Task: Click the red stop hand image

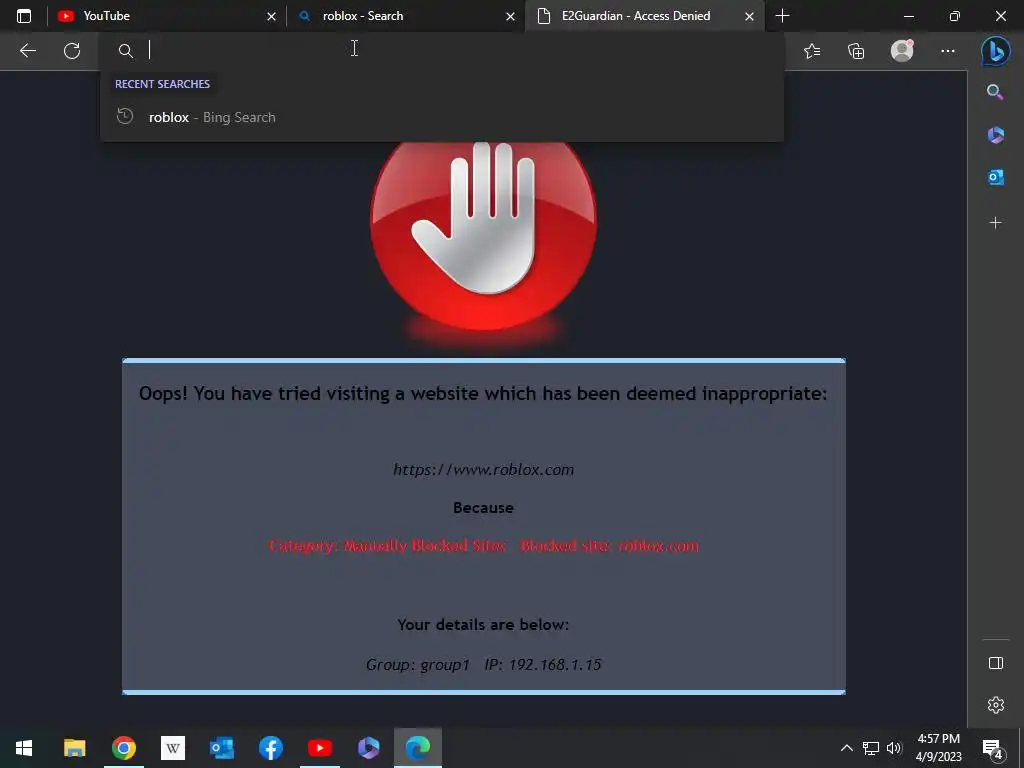Action: (483, 236)
